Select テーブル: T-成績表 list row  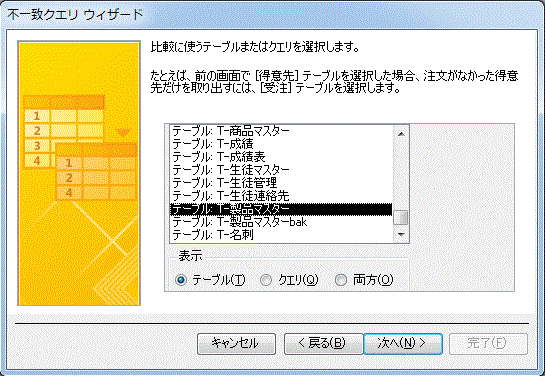click(281, 157)
